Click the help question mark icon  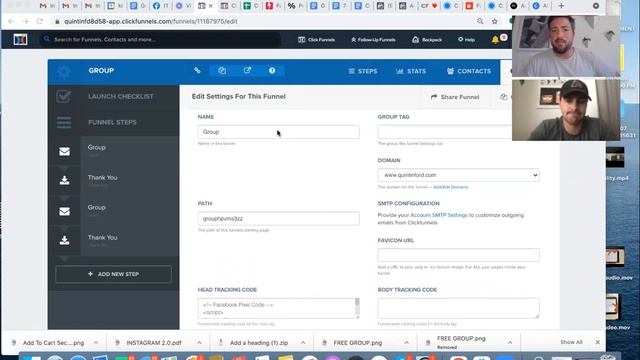pos(272,71)
